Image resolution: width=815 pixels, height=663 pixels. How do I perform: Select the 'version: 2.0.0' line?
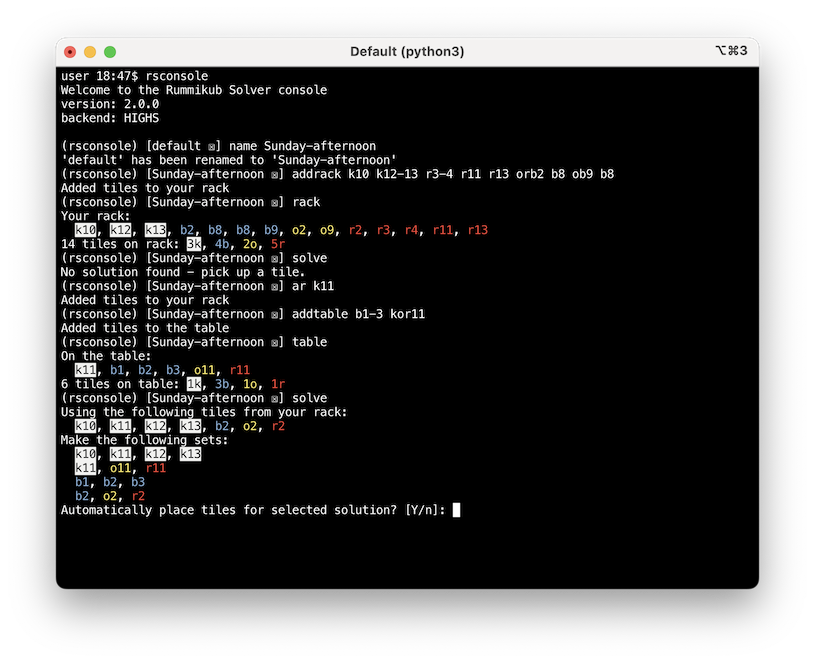[x=110, y=104]
